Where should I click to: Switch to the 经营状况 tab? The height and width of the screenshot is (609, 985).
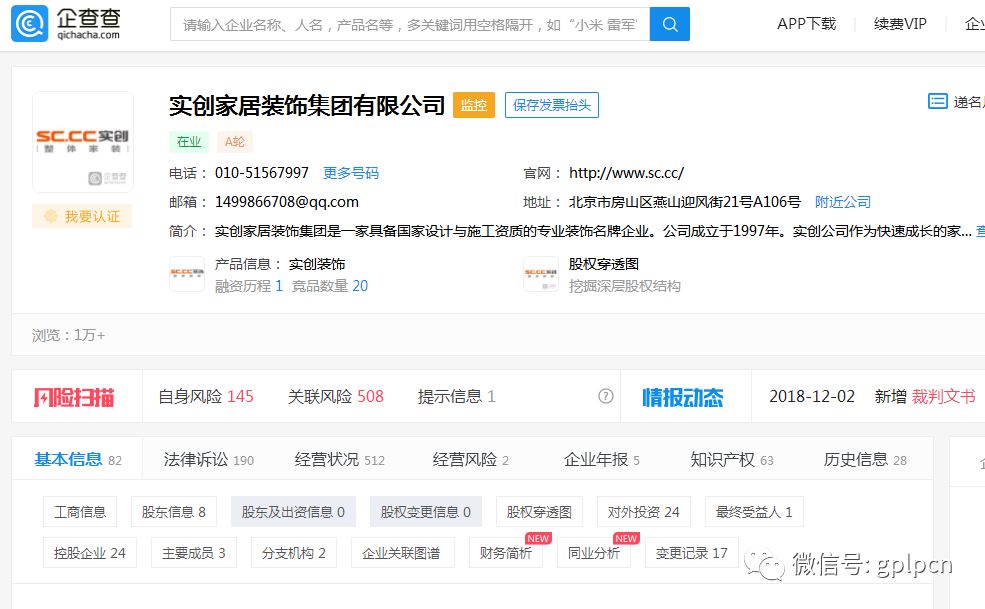339,459
